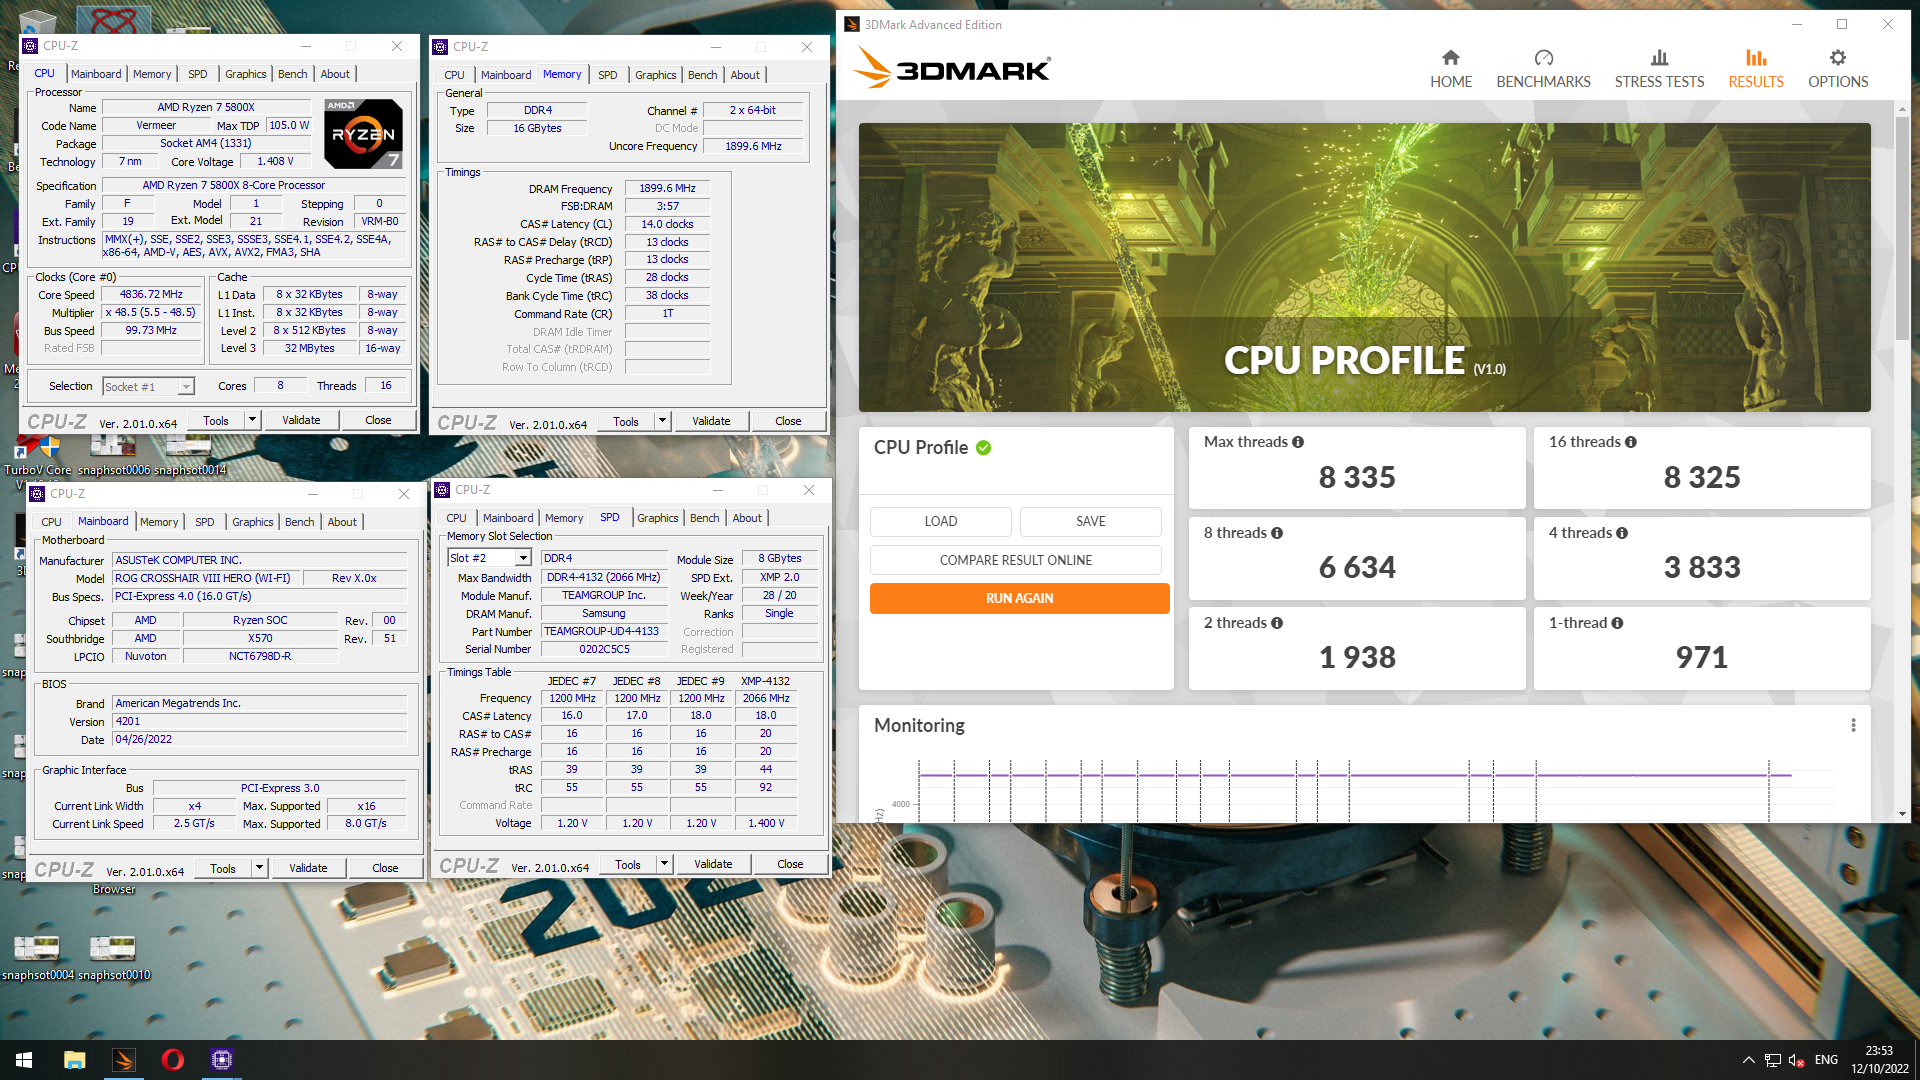
Task: Click LOAD button in 3DMark
Action: pos(940,521)
